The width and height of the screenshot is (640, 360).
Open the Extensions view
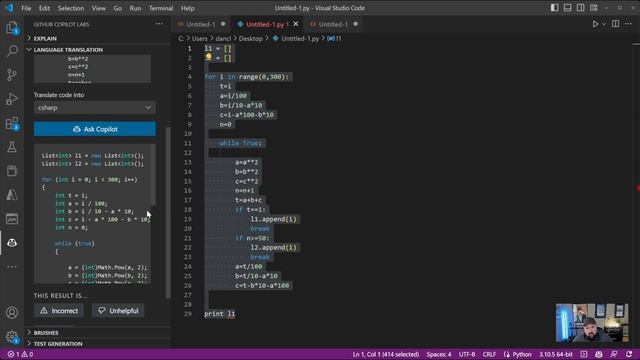pyautogui.click(x=12, y=123)
